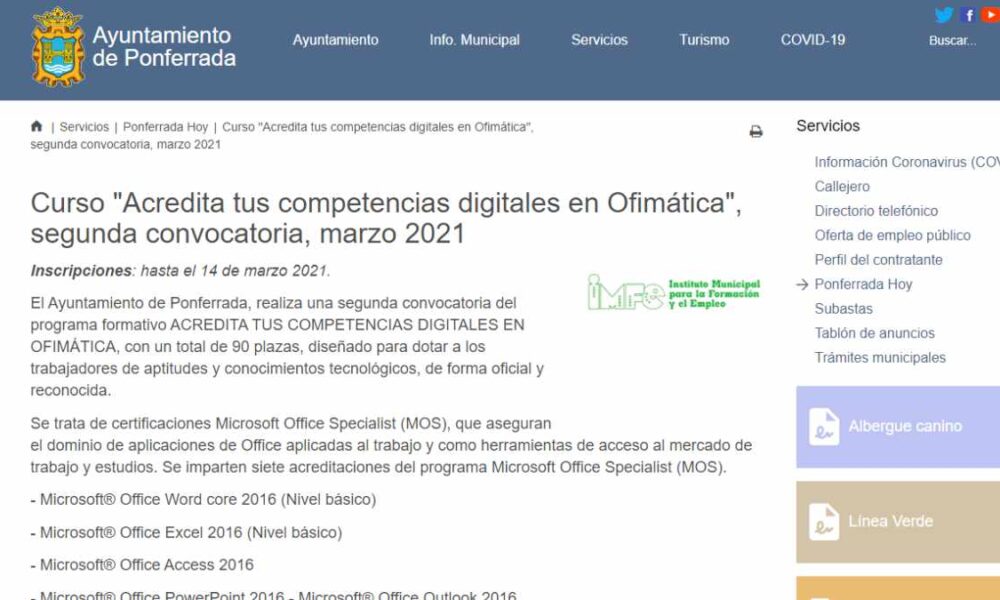Open the IMFE institute logo image
This screenshot has width=1000, height=600.
tap(673, 293)
